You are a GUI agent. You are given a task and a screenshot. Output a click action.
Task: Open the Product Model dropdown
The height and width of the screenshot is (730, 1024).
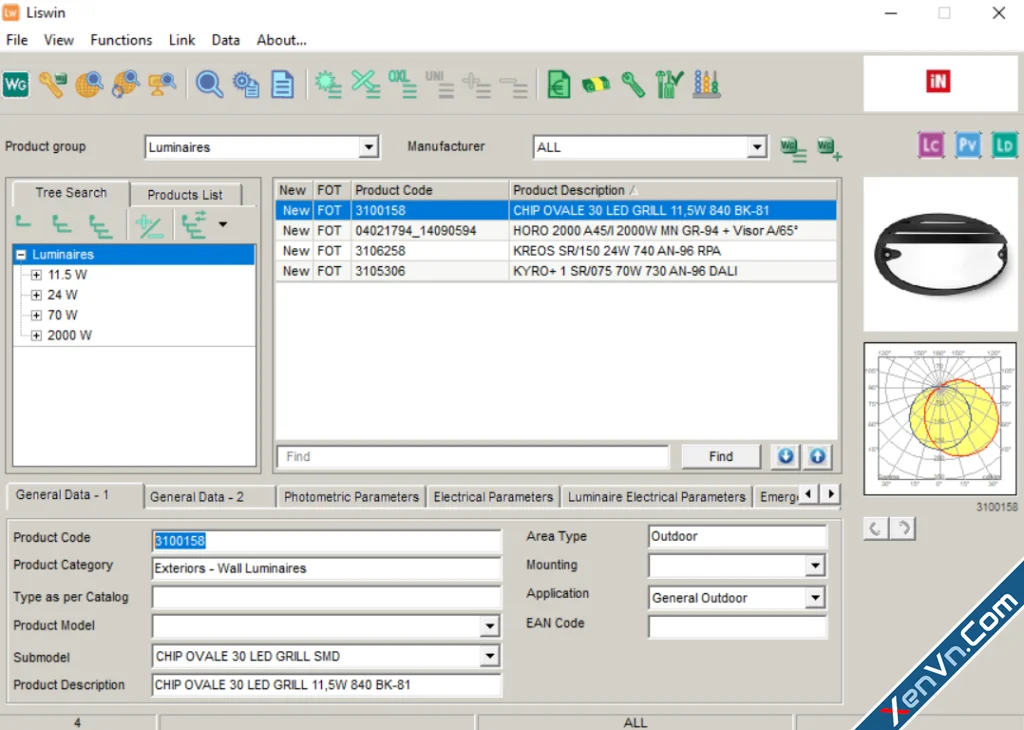point(489,627)
